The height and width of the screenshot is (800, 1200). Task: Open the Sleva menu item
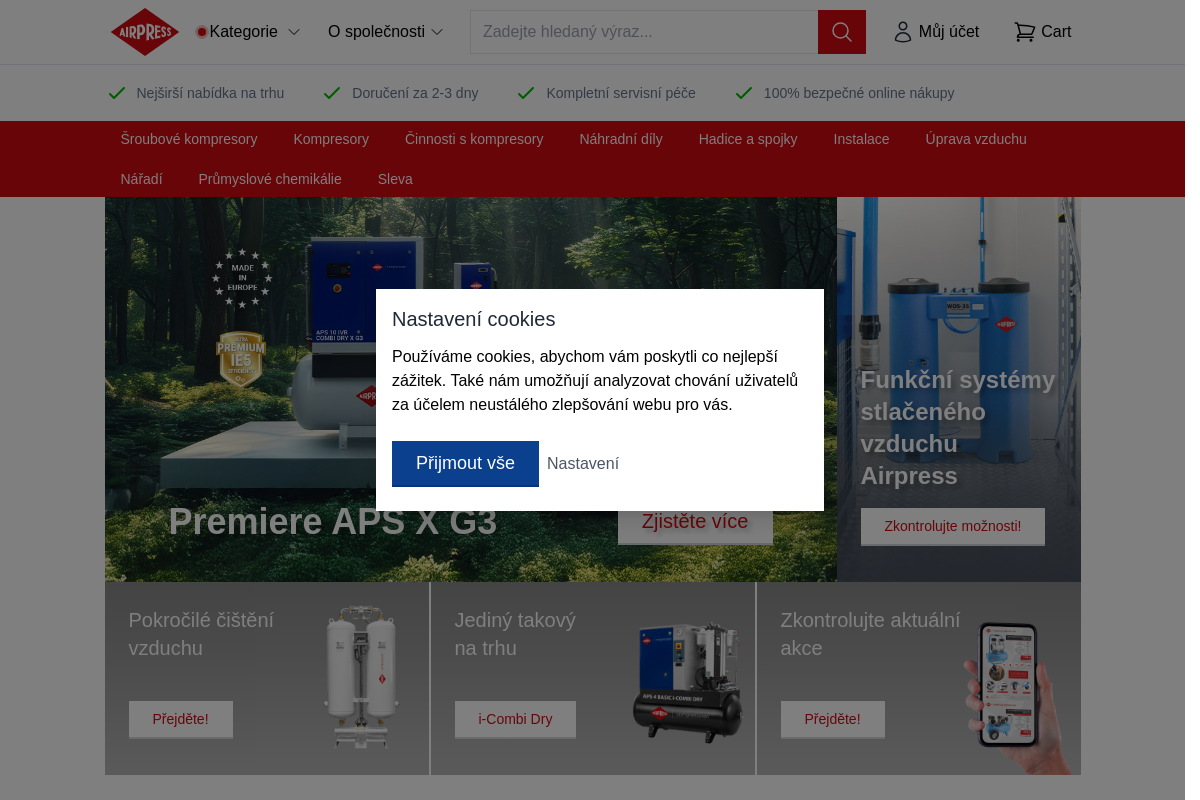point(395,179)
